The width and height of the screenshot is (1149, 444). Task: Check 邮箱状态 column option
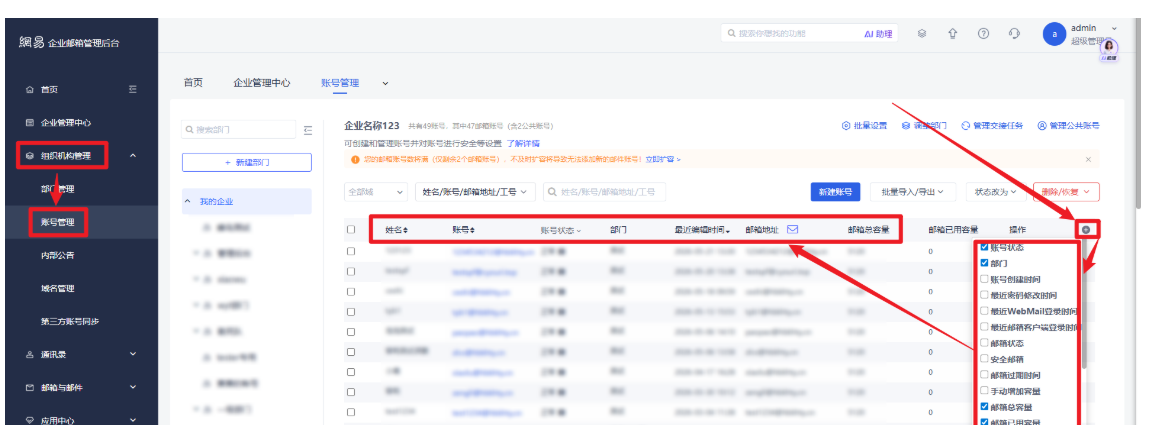985,343
